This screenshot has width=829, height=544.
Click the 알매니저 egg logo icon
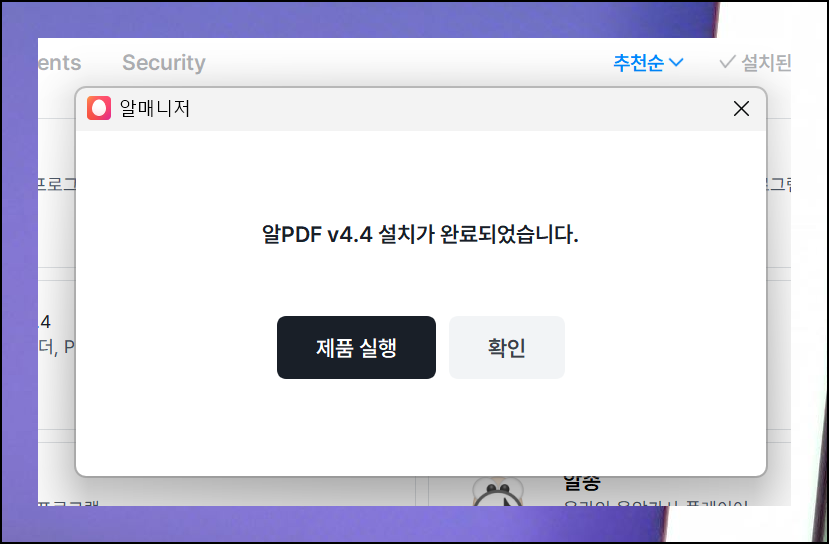99,108
